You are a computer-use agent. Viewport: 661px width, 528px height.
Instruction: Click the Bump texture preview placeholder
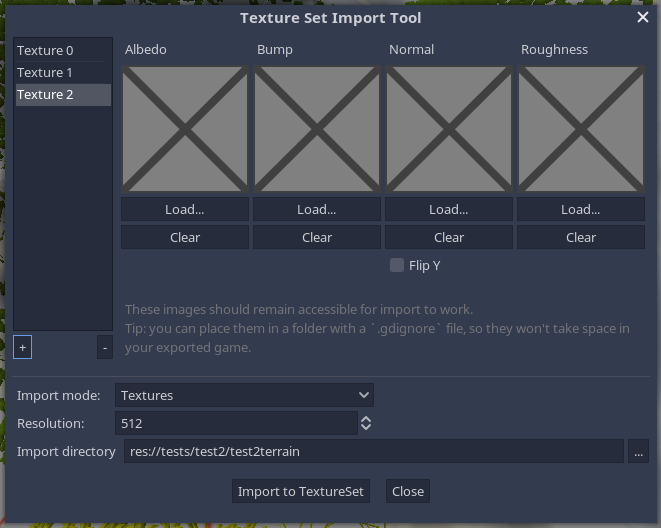pyautogui.click(x=317, y=129)
